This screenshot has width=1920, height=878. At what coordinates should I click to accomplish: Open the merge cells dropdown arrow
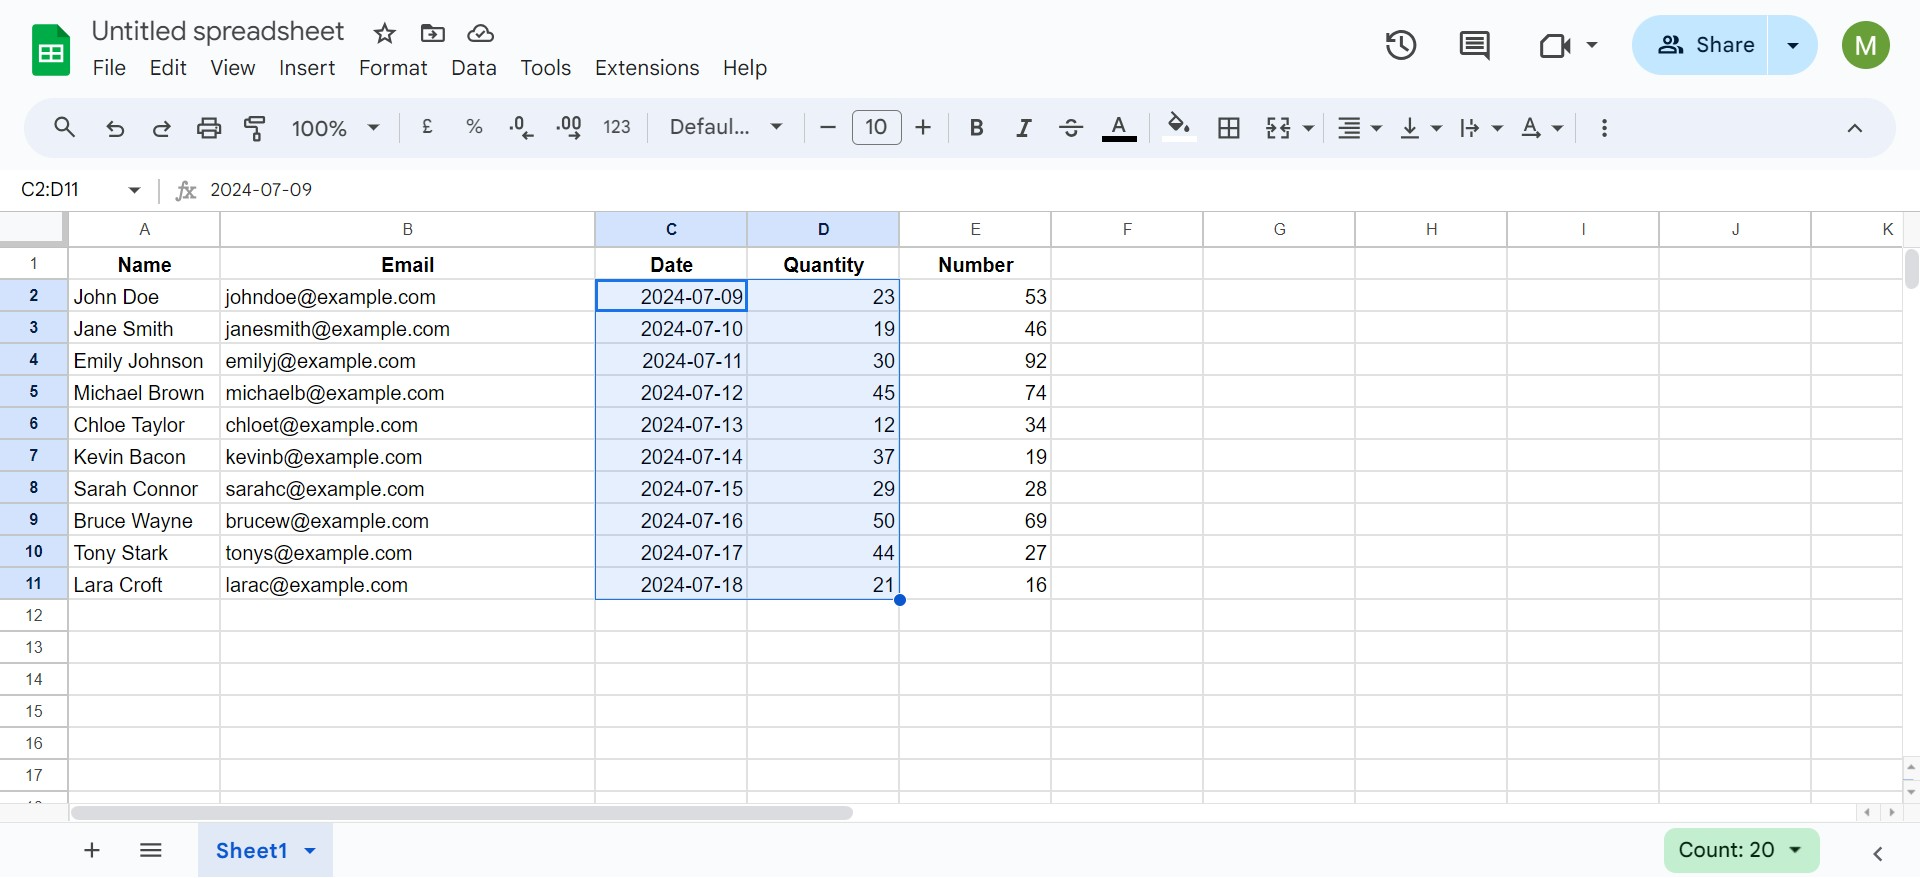(1308, 128)
